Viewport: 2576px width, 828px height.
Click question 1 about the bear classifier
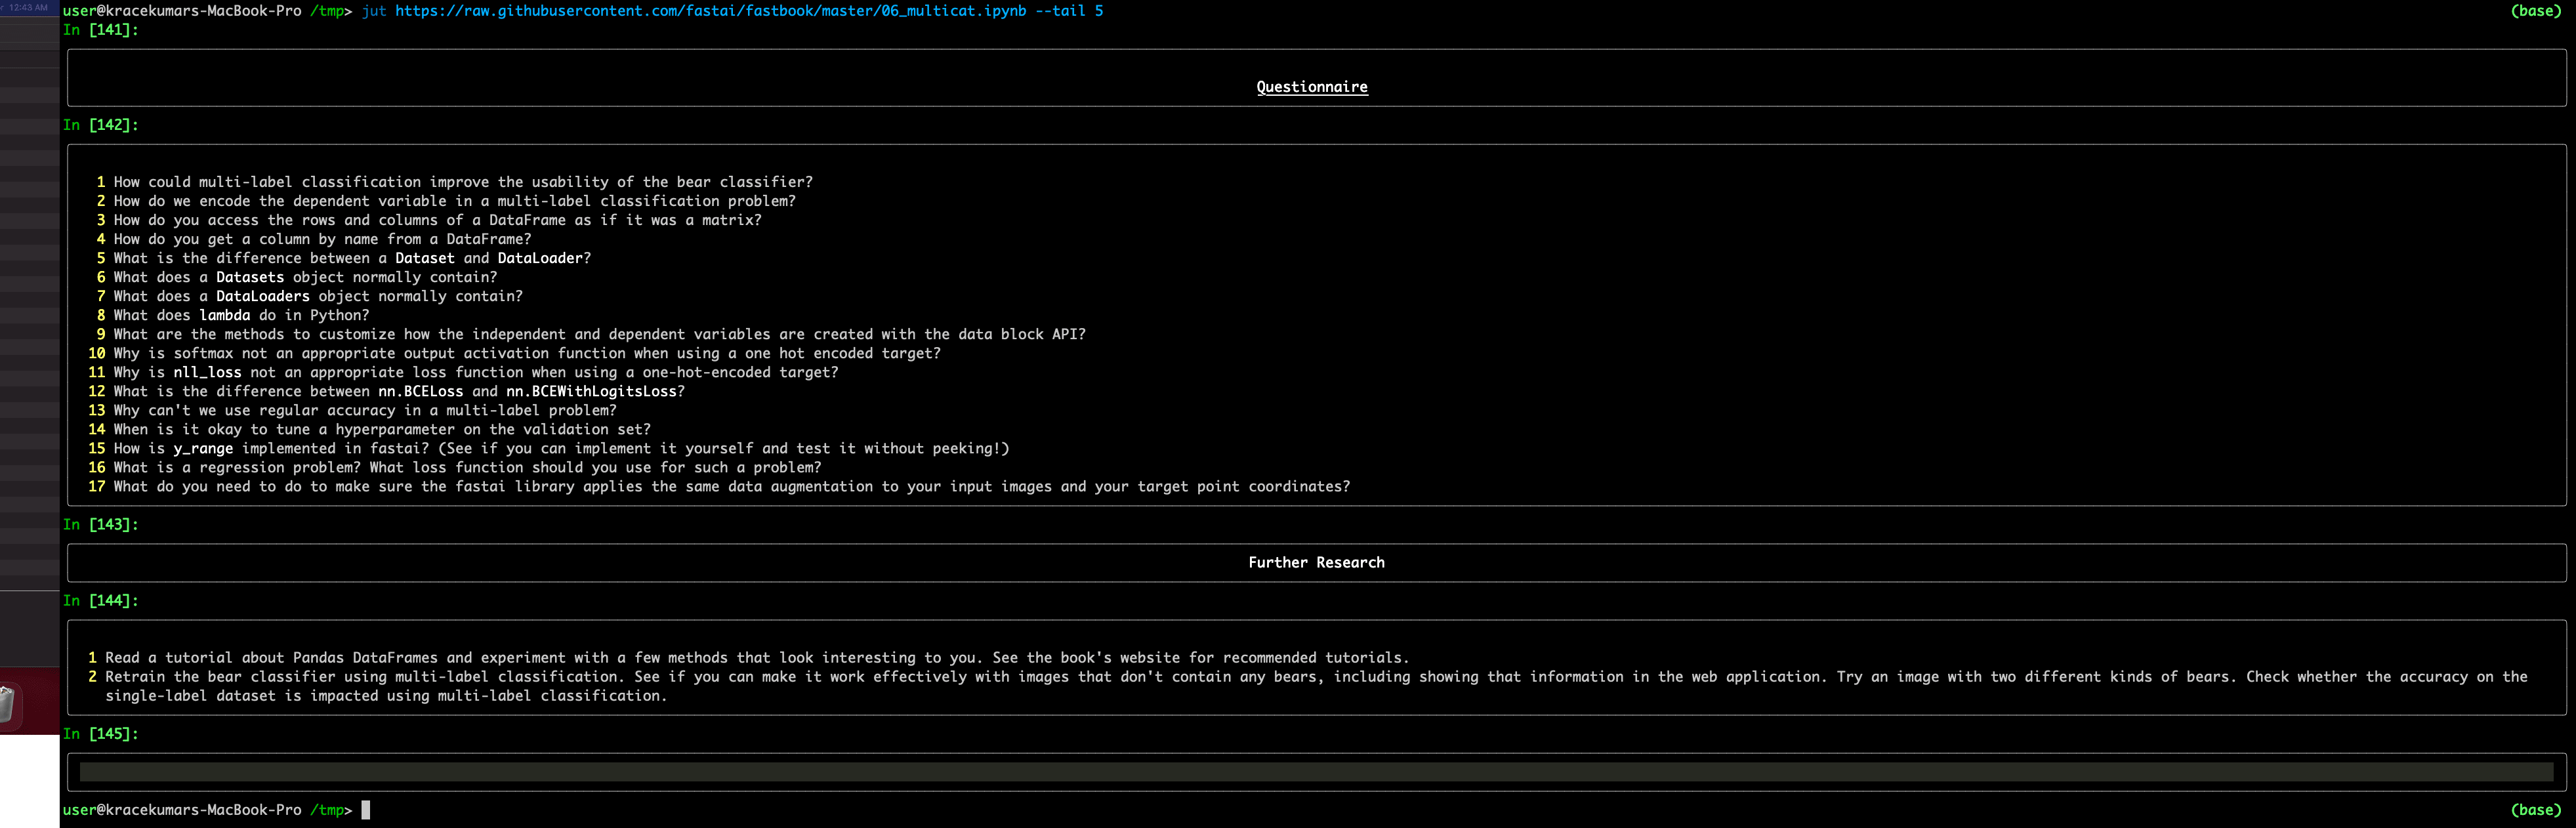coord(463,182)
